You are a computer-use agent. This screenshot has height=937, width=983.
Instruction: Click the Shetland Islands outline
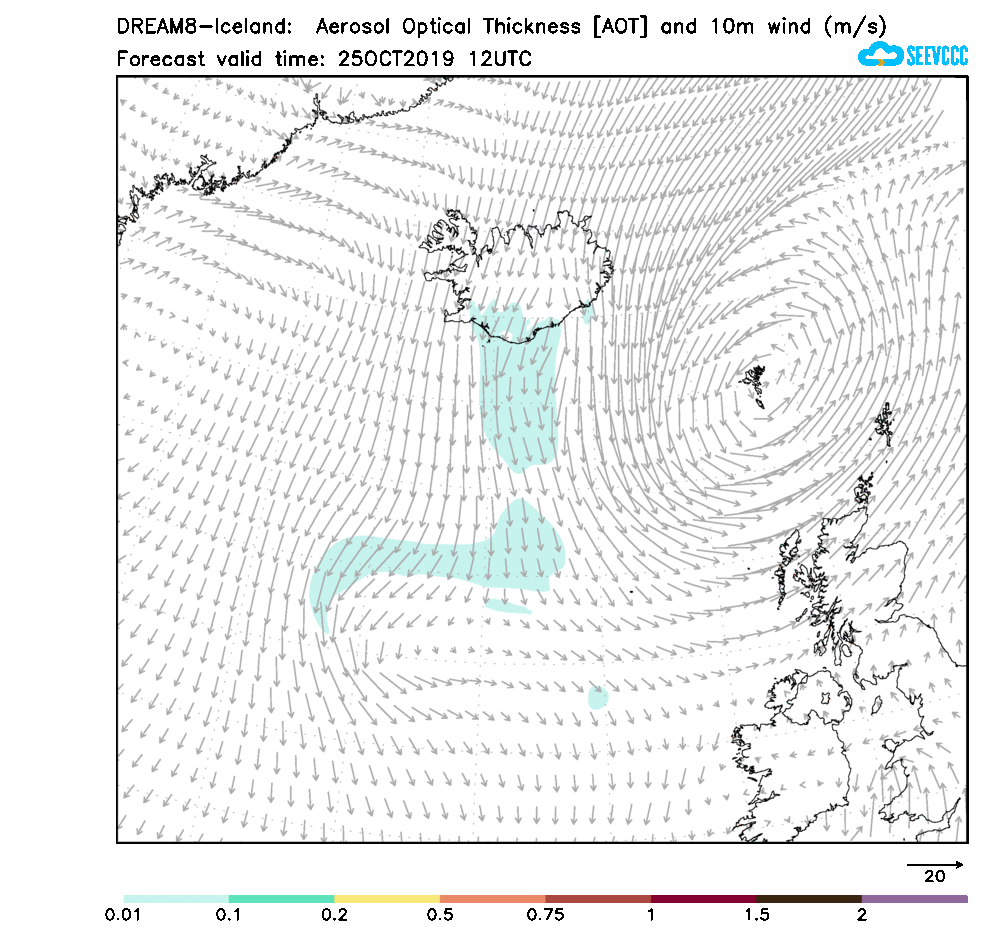(884, 424)
